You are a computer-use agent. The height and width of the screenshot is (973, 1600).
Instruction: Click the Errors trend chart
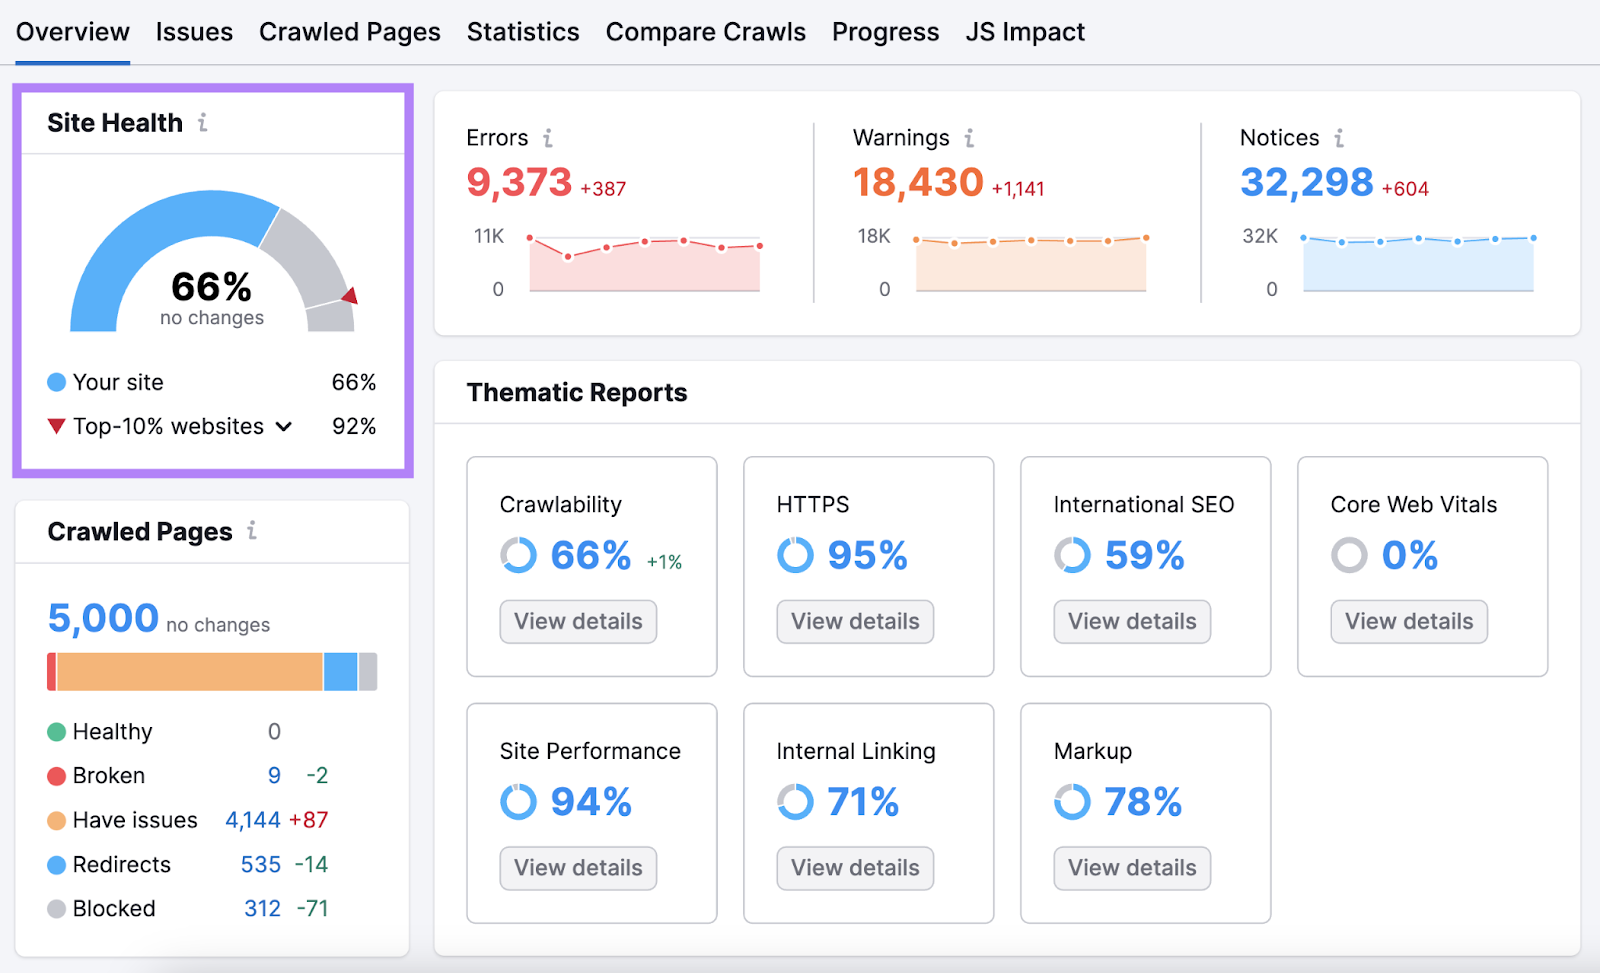coord(644,263)
